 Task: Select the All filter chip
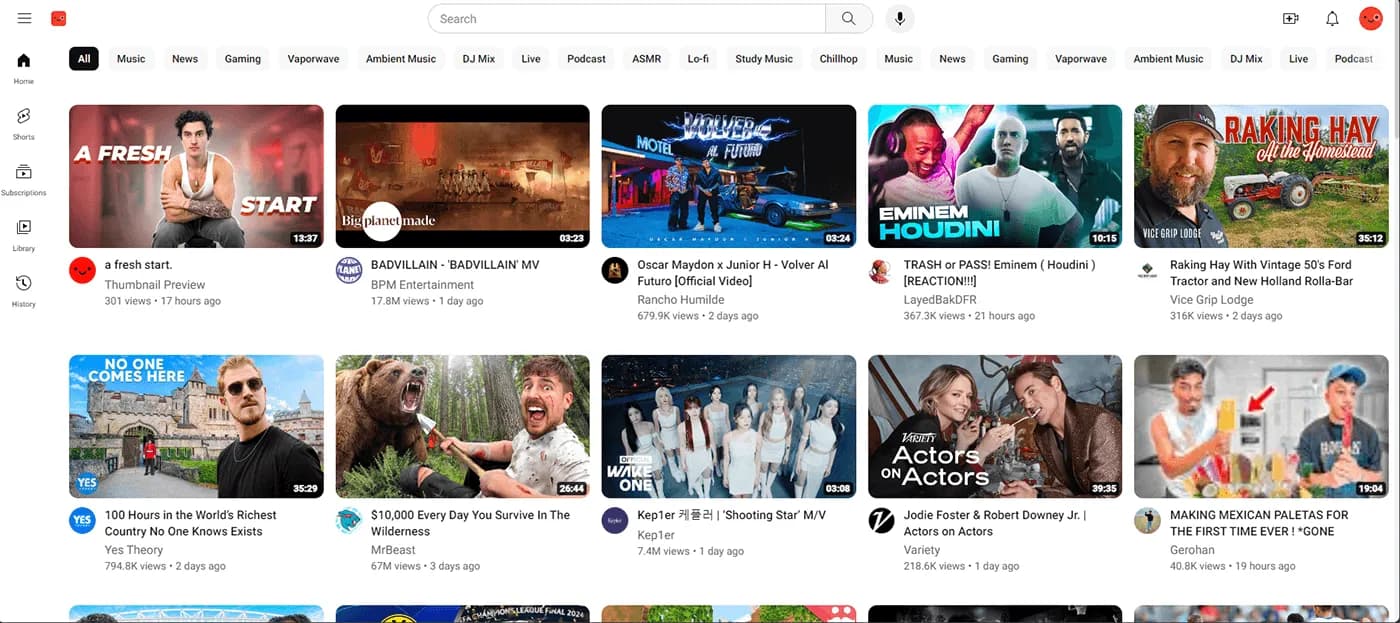tap(84, 59)
